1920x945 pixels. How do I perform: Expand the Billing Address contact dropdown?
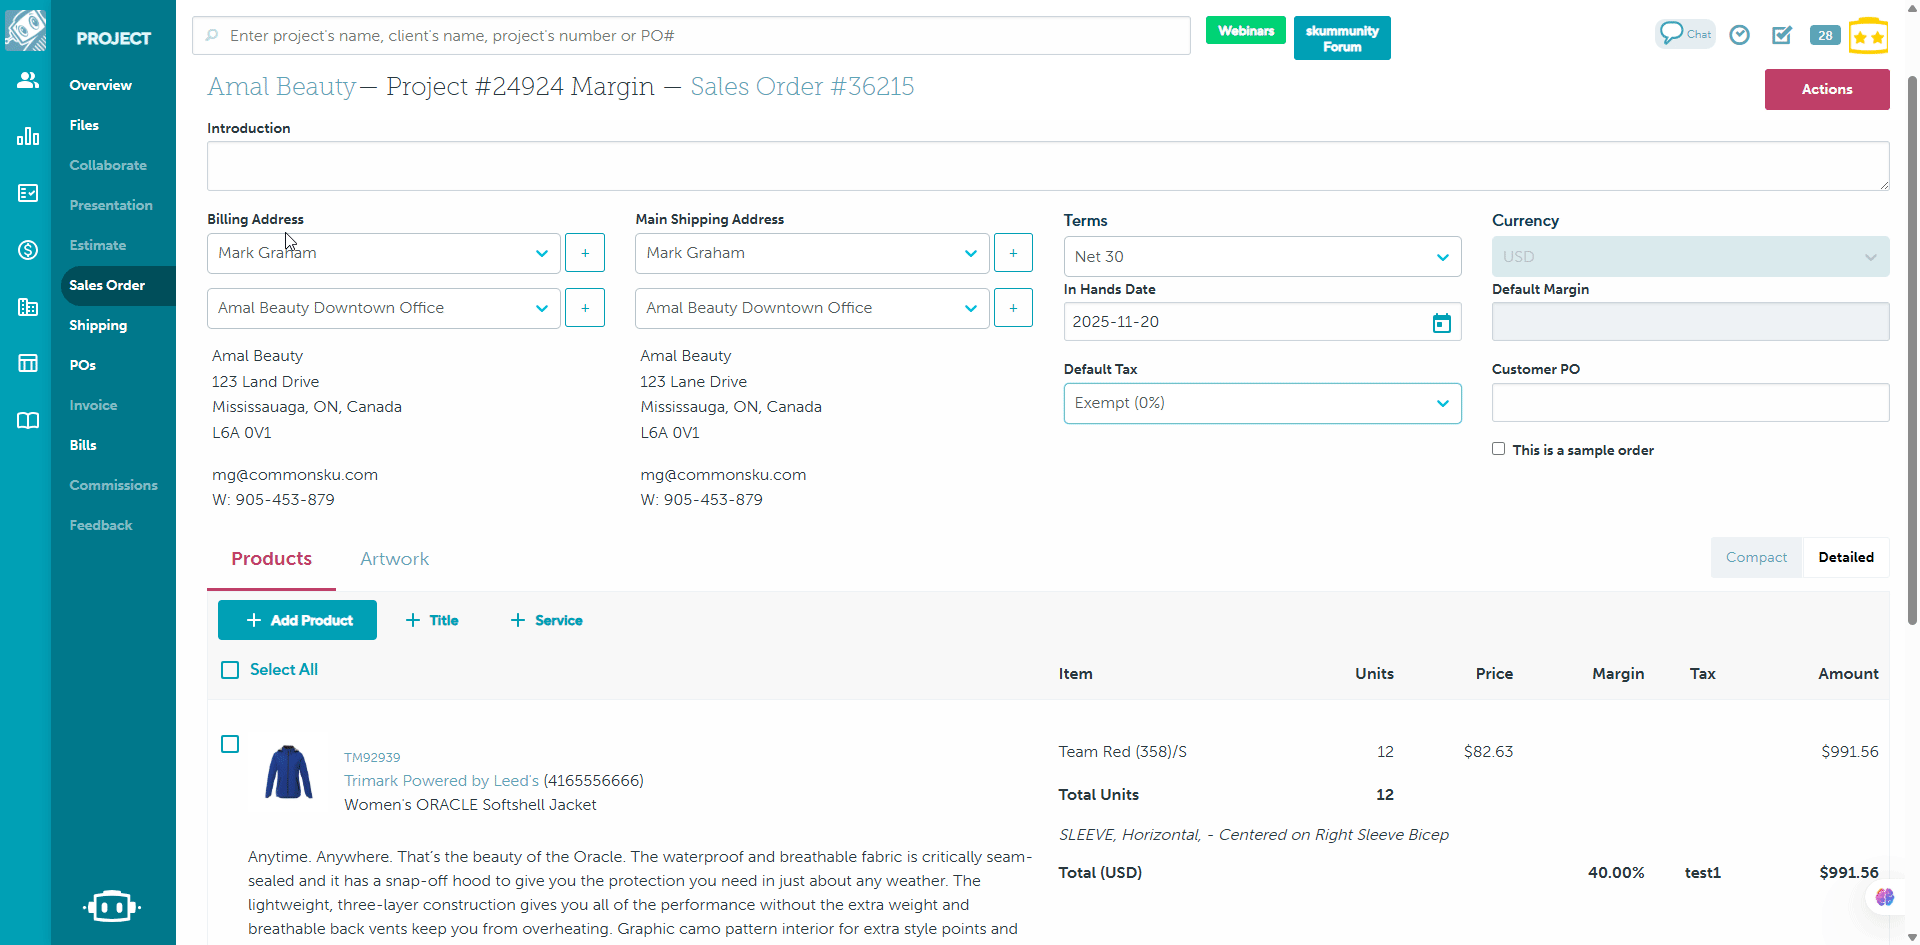click(x=383, y=253)
